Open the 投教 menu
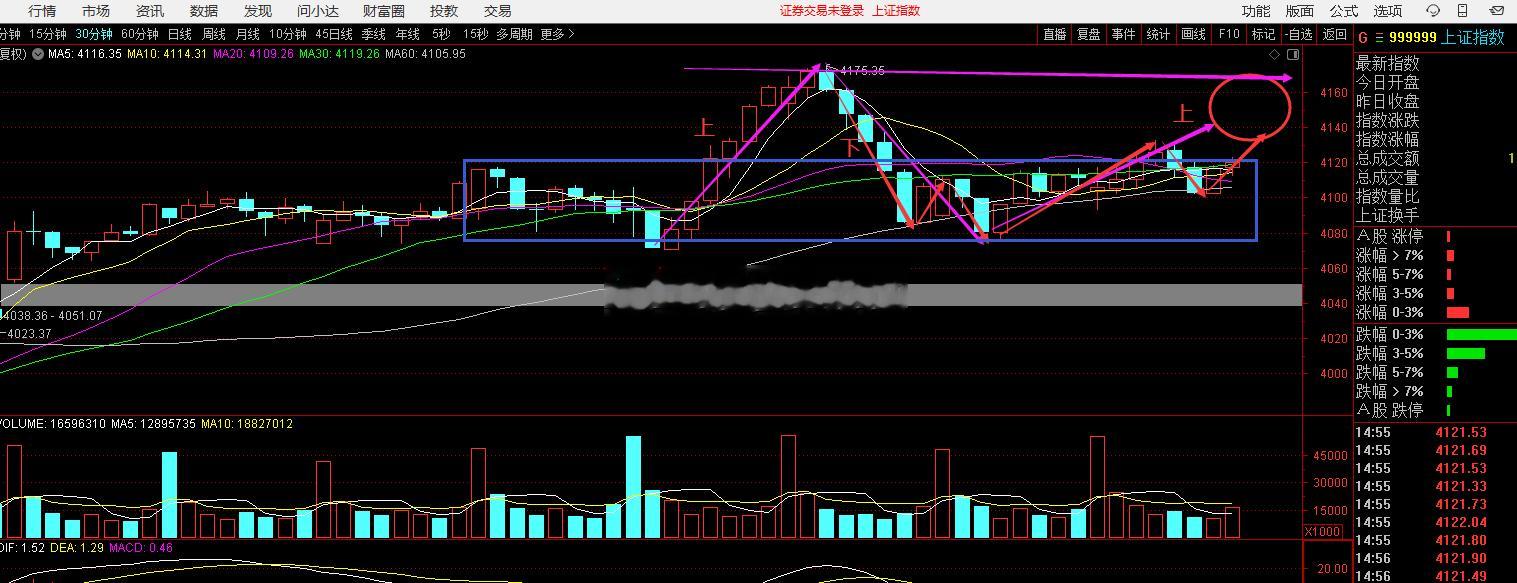 click(x=444, y=11)
